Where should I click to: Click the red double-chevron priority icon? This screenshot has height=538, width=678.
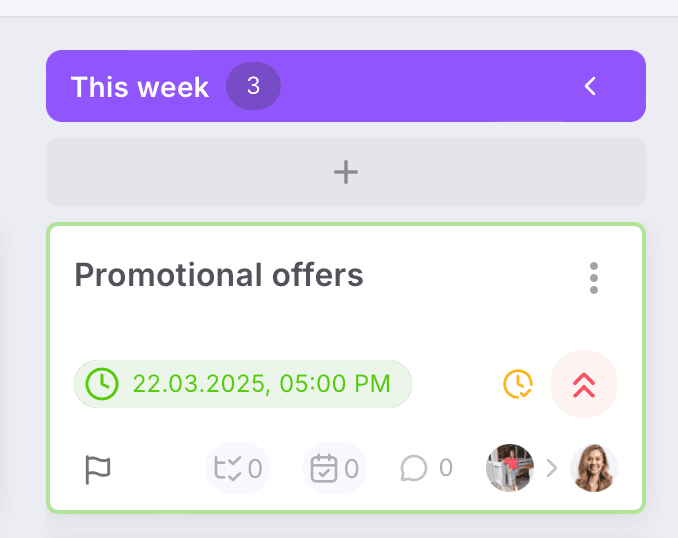584,384
